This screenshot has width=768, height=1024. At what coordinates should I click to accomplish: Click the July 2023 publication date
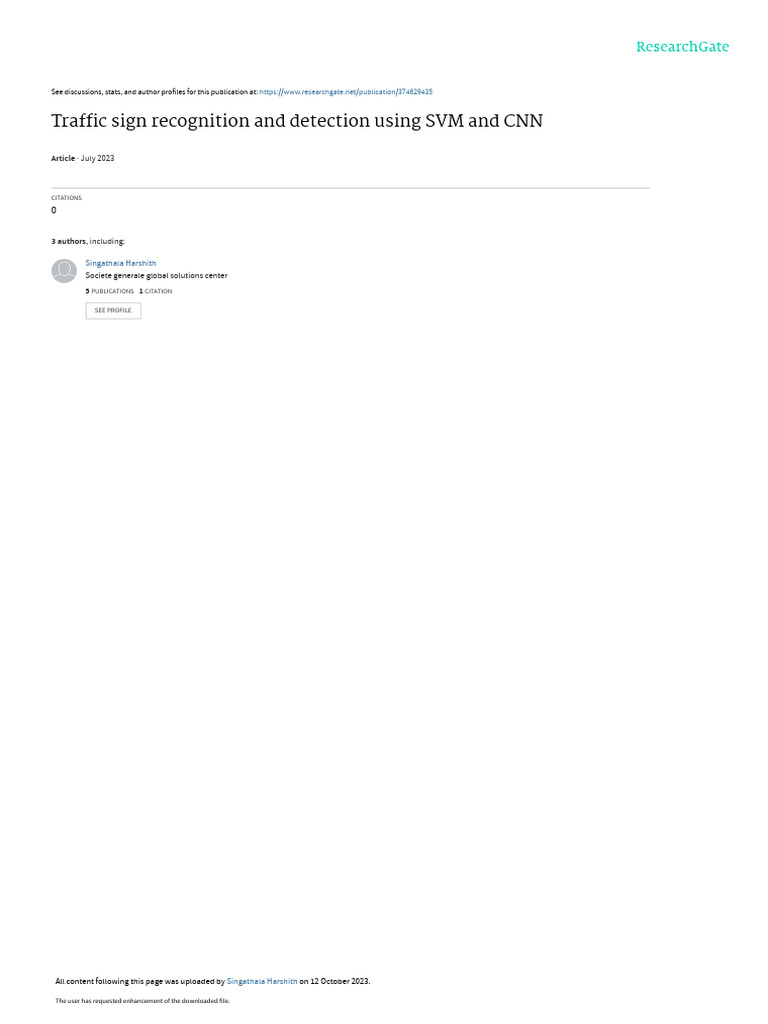pos(97,159)
